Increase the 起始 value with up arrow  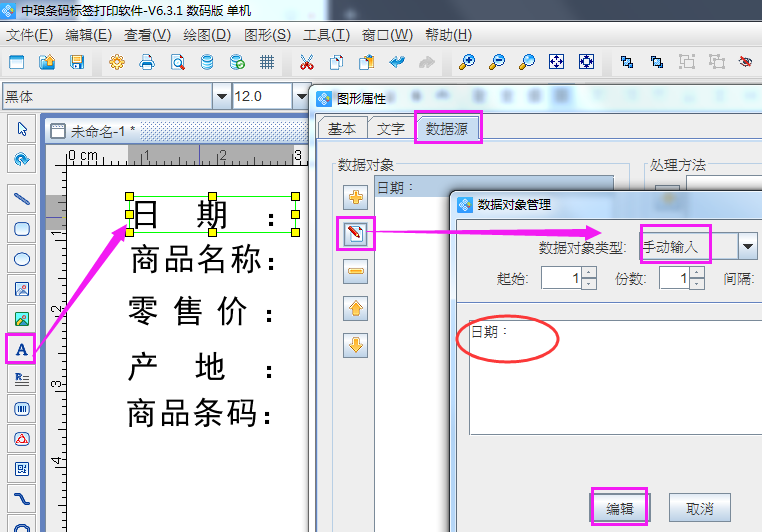(x=589, y=273)
